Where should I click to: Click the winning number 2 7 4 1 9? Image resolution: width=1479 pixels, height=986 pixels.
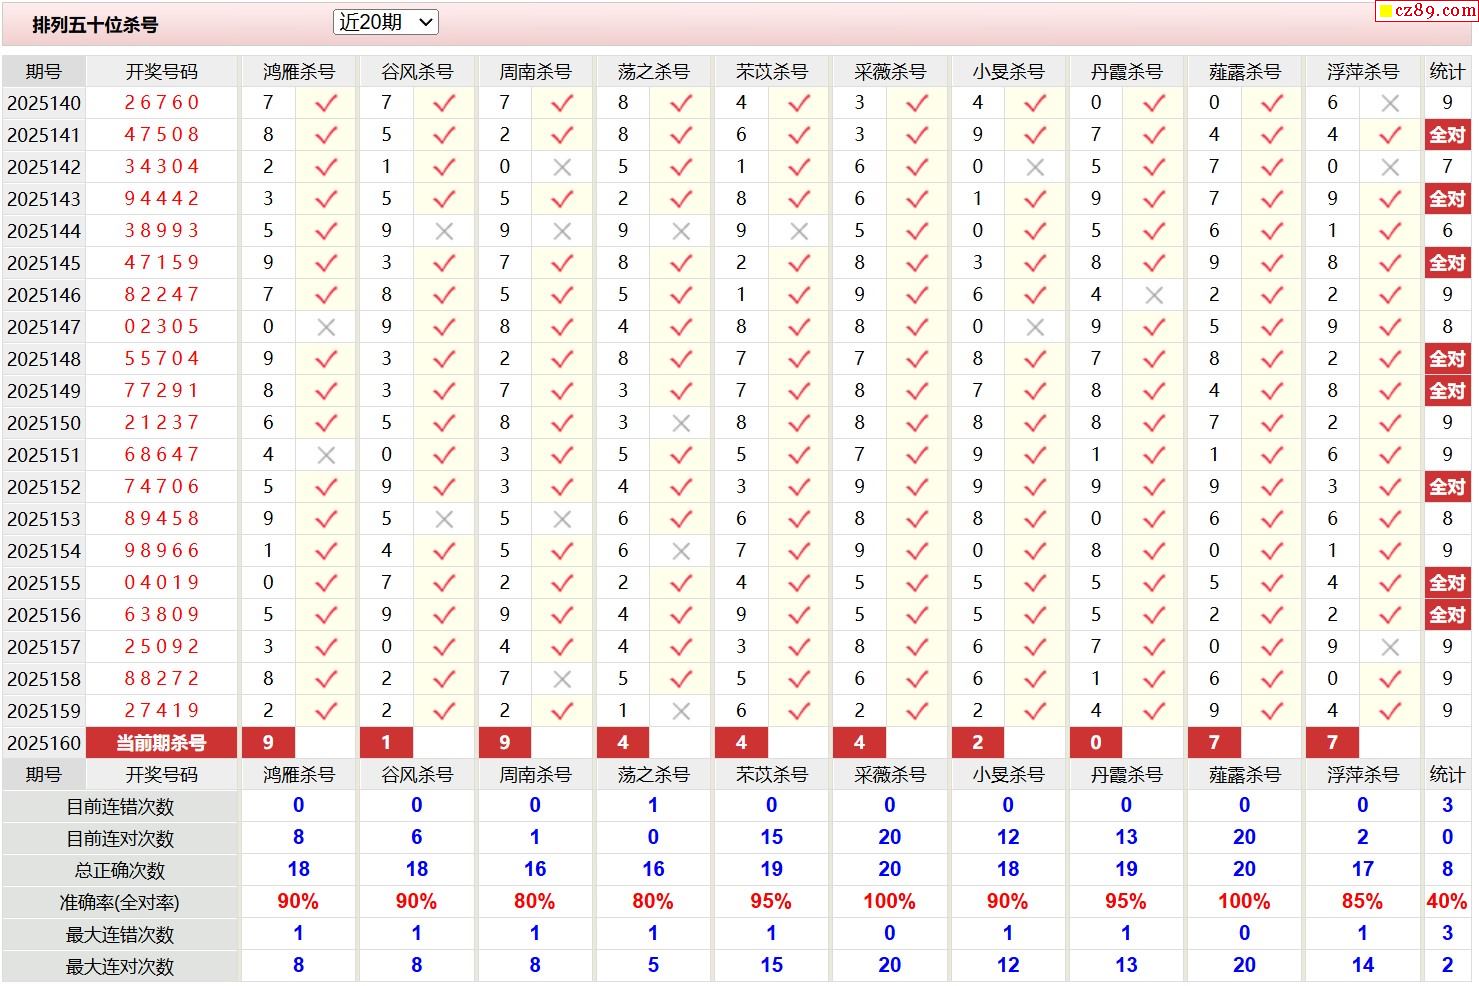click(x=162, y=711)
